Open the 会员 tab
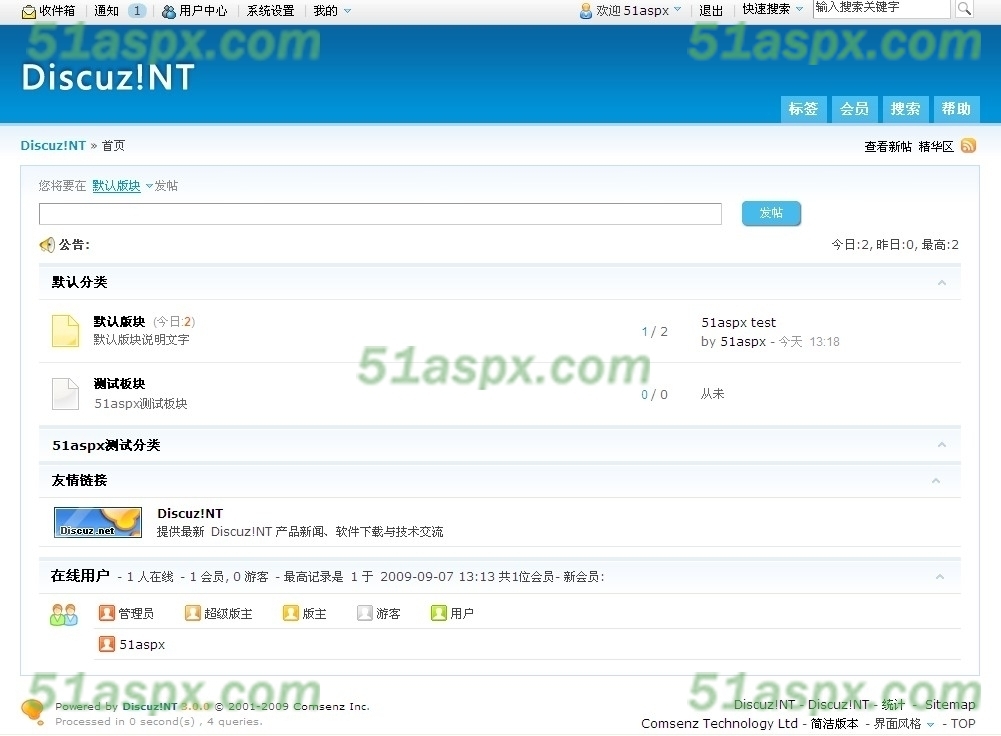 click(x=854, y=109)
